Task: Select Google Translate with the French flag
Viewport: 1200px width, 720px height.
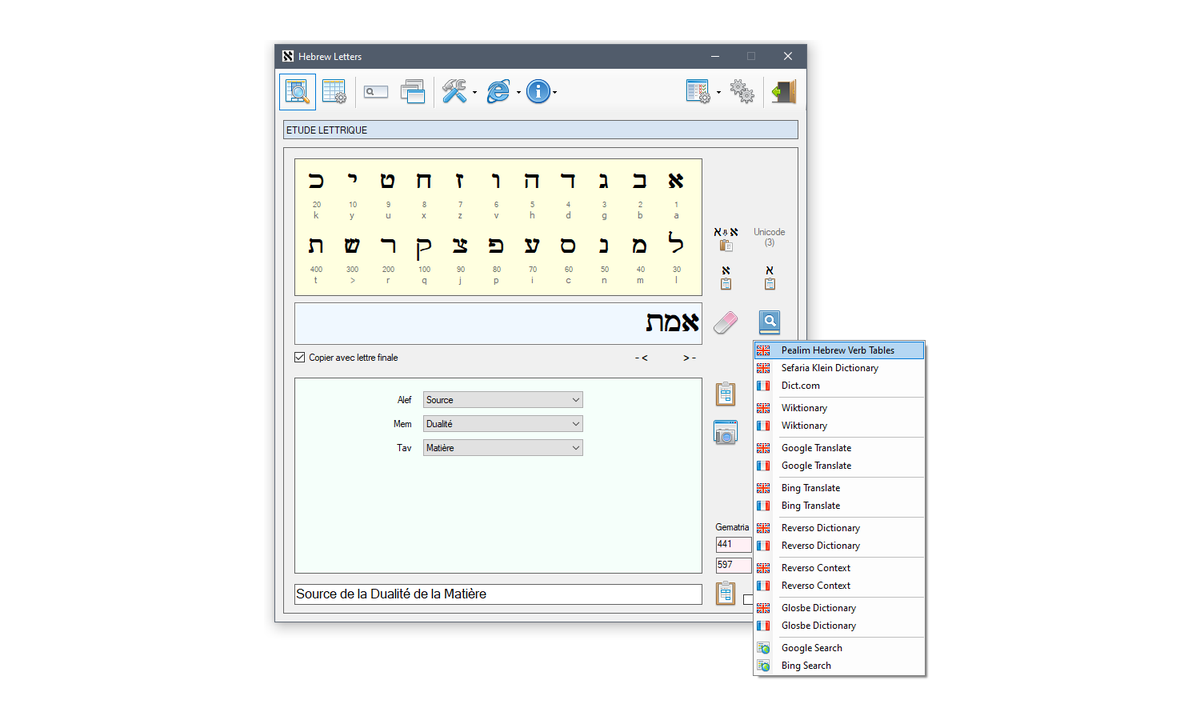Action: (839, 466)
